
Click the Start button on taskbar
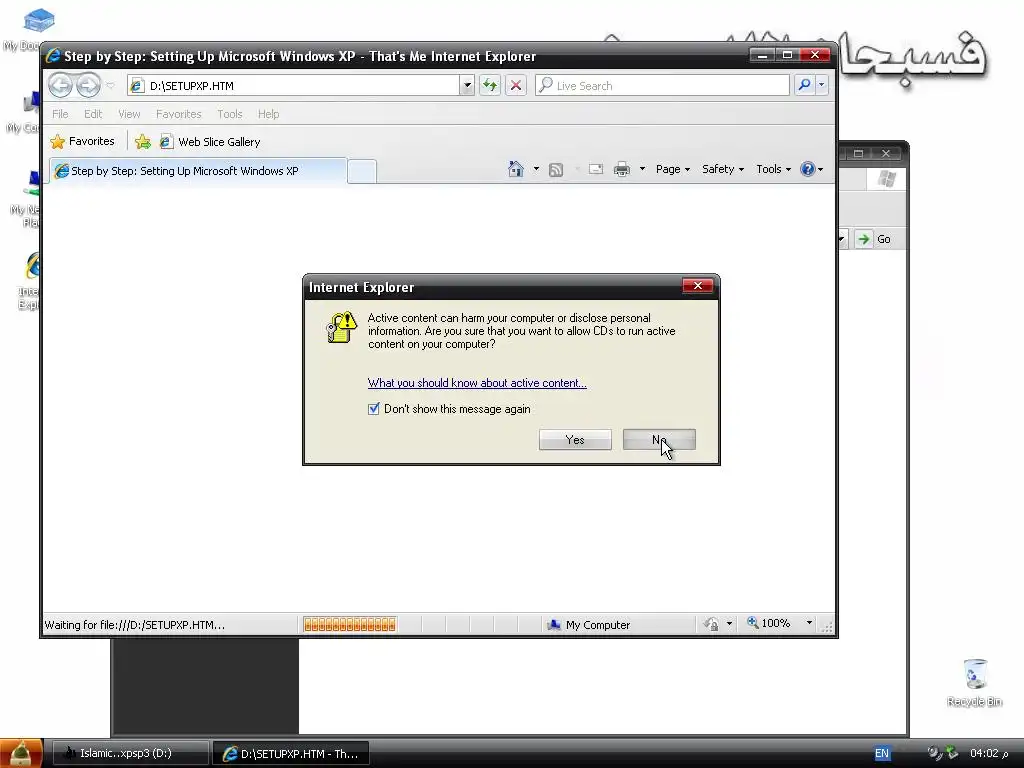(21, 753)
